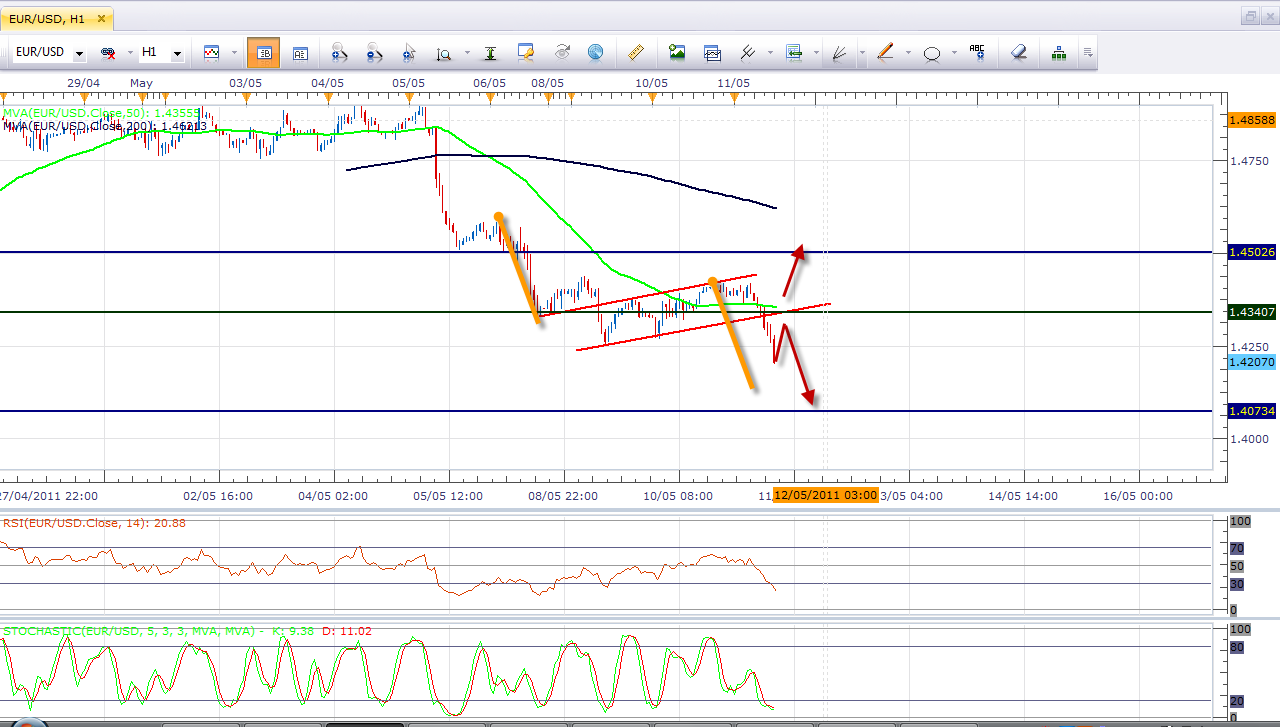The height and width of the screenshot is (727, 1280).
Task: Click the orange marker under 10/05
Action: click(x=652, y=97)
